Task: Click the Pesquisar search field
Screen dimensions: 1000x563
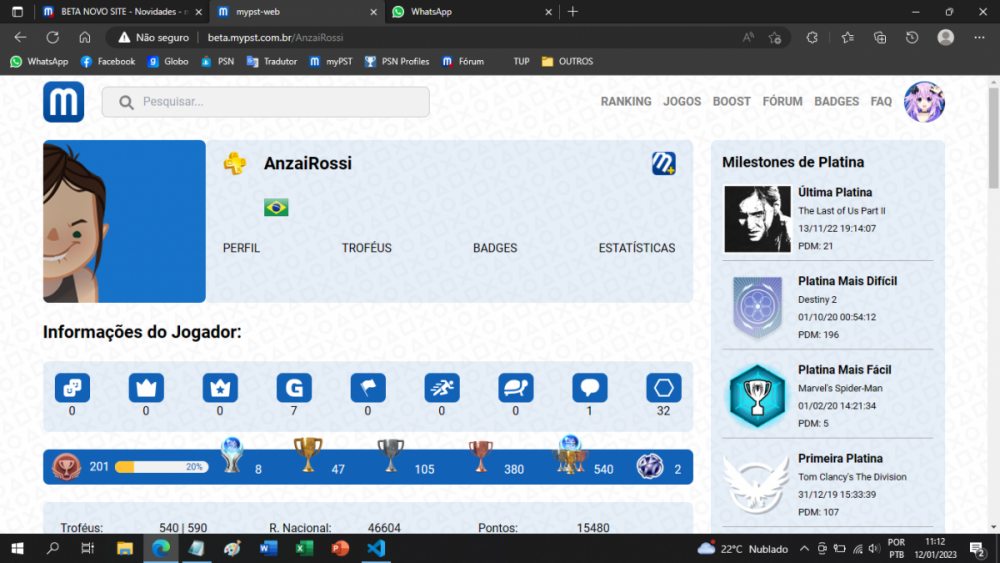Action: tap(265, 102)
